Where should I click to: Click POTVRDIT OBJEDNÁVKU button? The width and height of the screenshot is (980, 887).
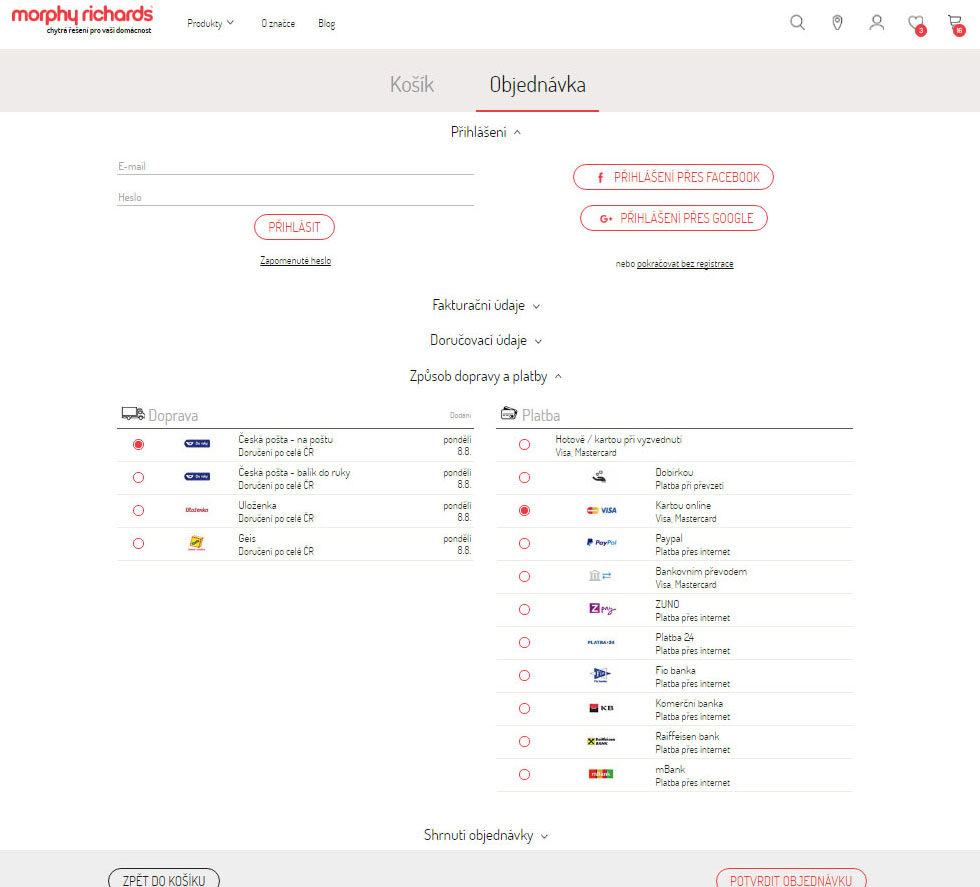click(791, 879)
